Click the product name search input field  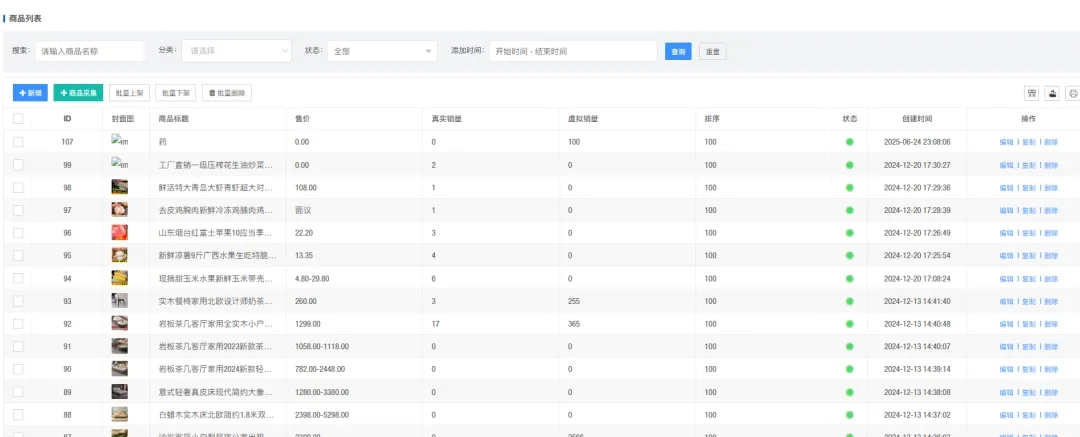tap(90, 51)
